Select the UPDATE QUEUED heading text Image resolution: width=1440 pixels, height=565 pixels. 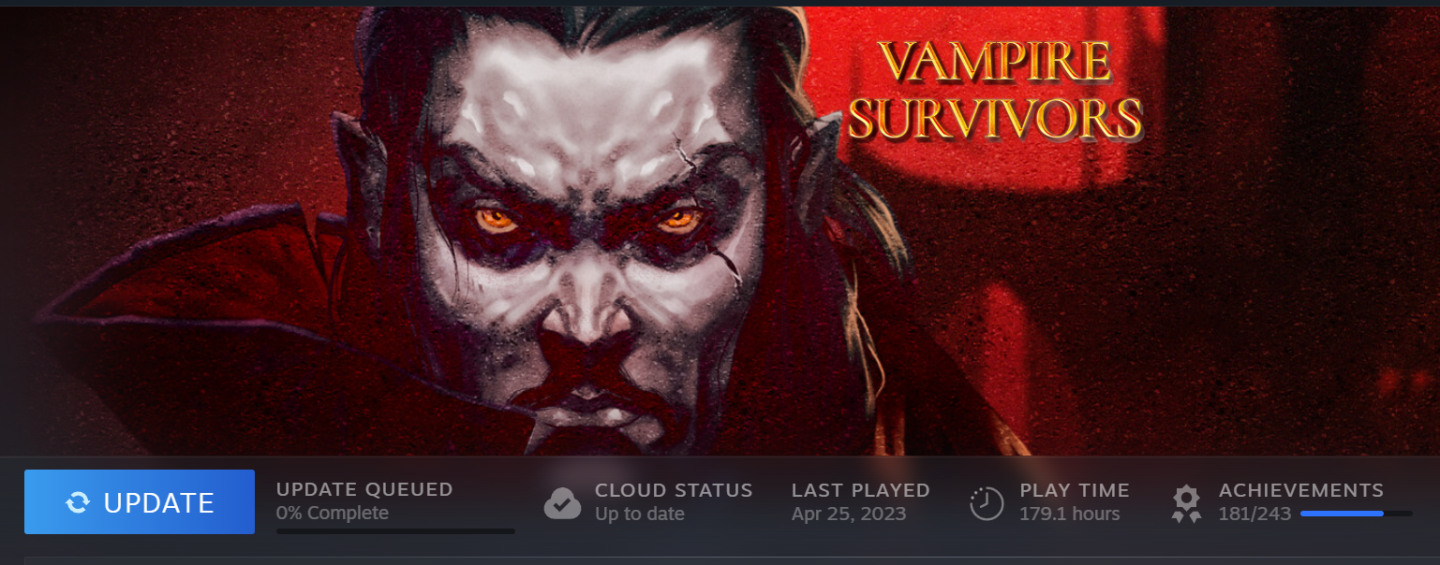pyautogui.click(x=364, y=490)
